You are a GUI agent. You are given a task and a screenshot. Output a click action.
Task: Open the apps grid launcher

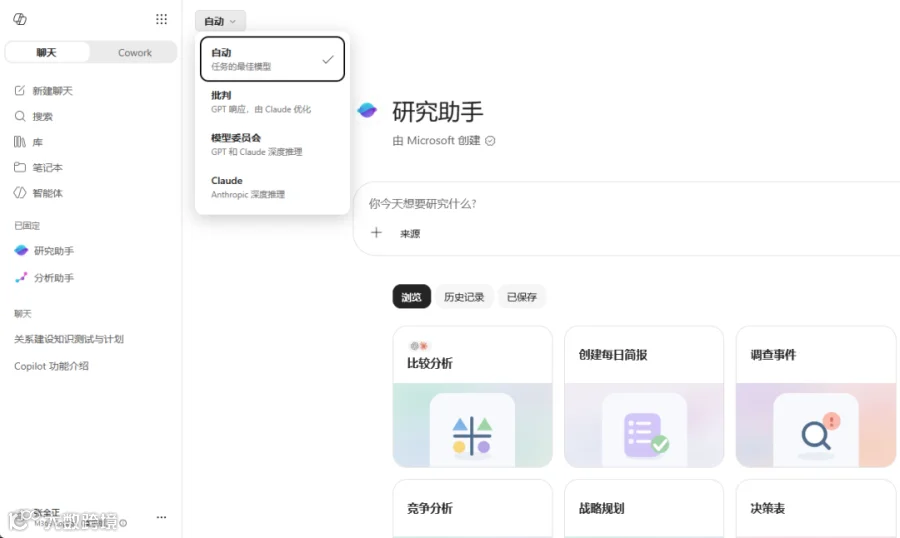161,19
